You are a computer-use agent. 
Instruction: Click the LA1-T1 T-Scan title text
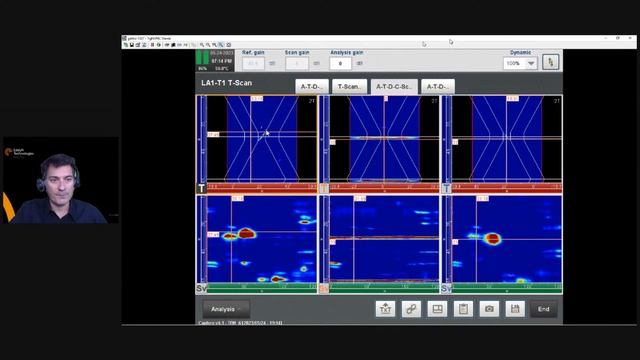click(227, 83)
